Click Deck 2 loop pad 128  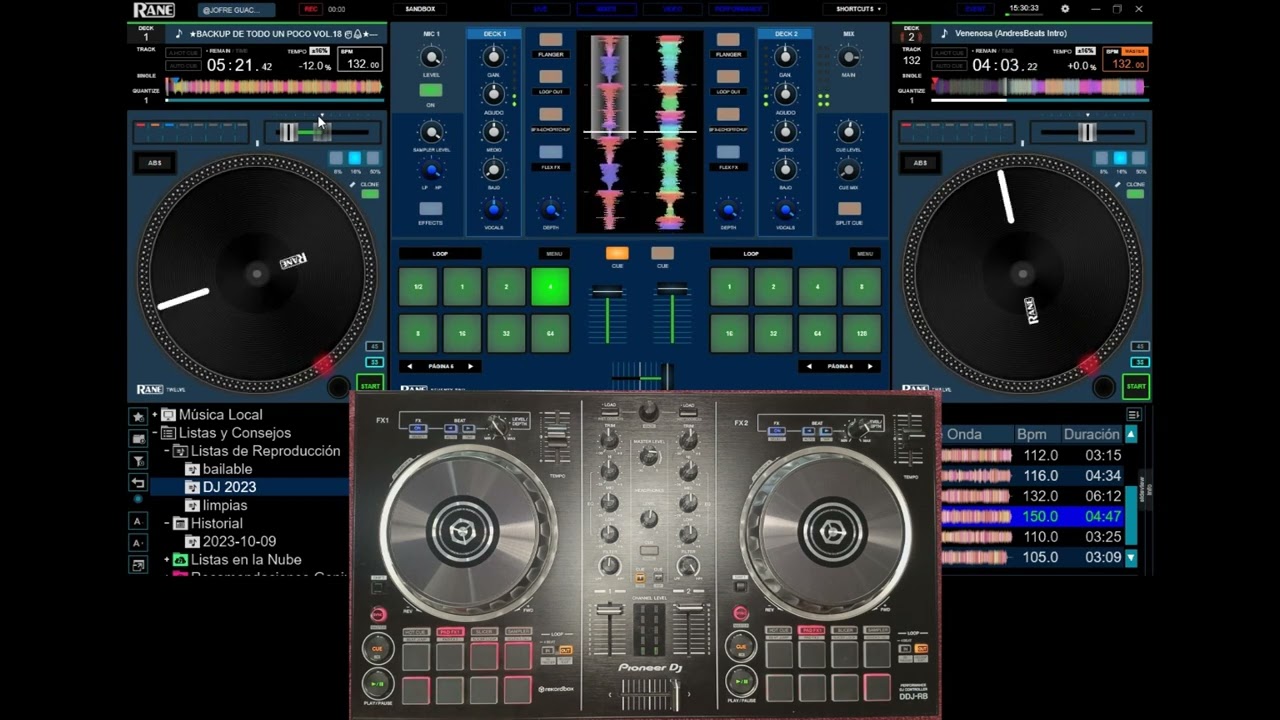(x=862, y=333)
